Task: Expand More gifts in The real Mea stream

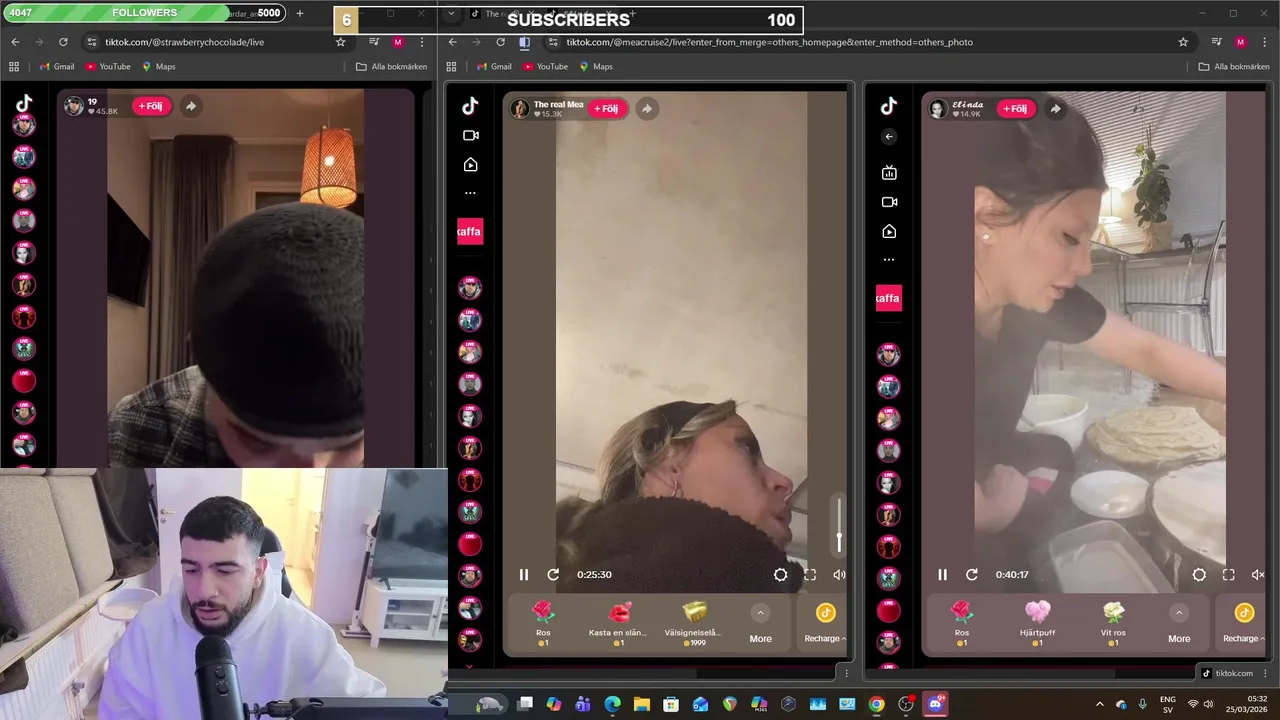Action: [x=761, y=624]
